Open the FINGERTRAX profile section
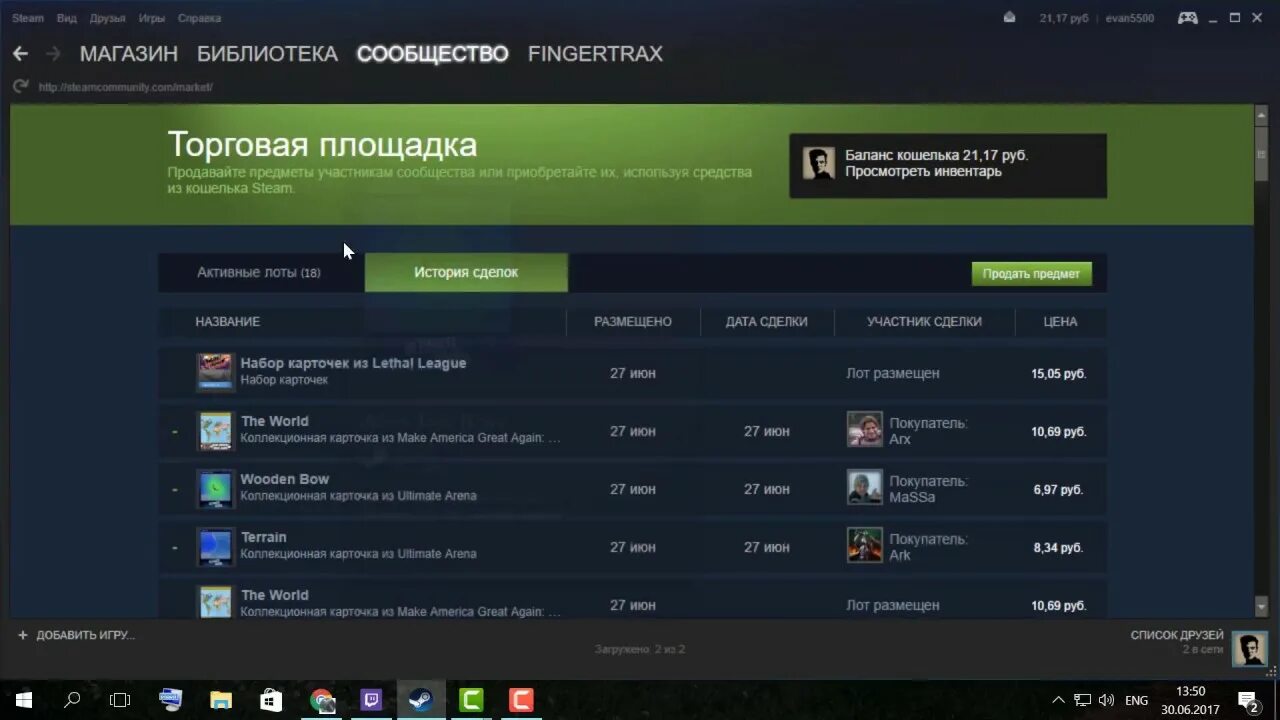Viewport: 1280px width, 720px height. [595, 54]
